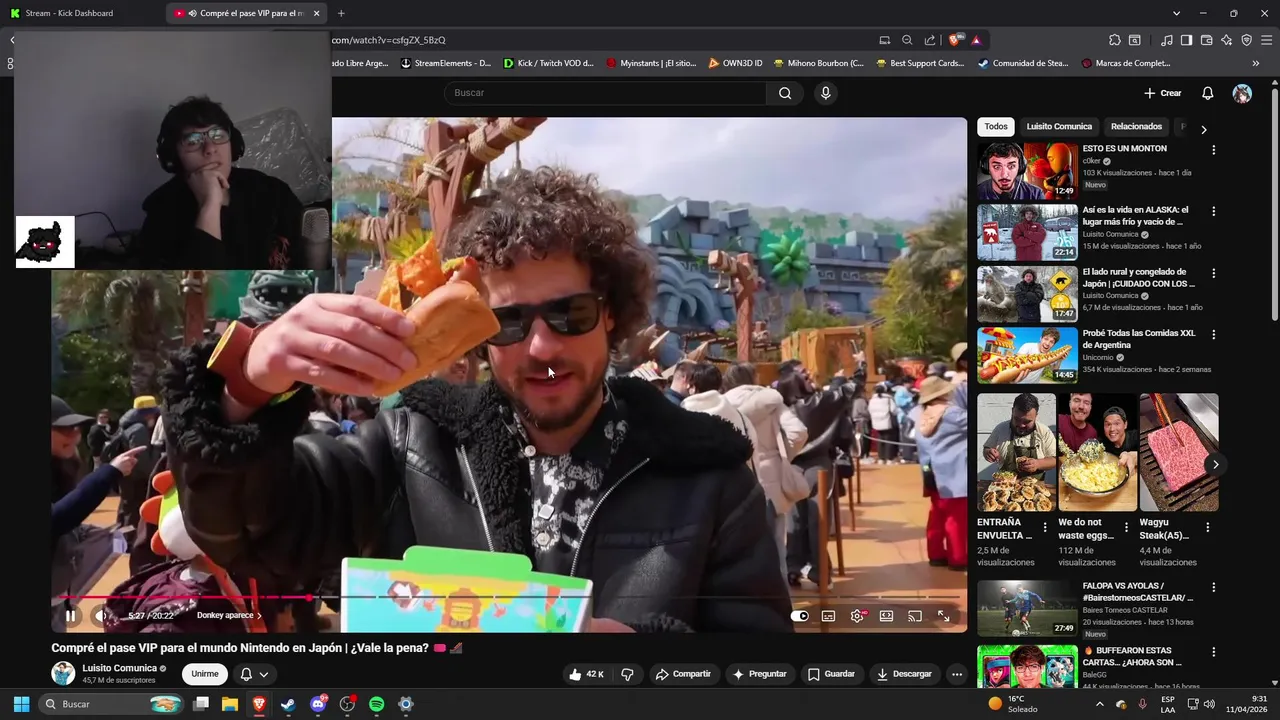The height and width of the screenshot is (720, 1280).
Task: Toggle subtitles with the captions icon
Action: coord(828,616)
